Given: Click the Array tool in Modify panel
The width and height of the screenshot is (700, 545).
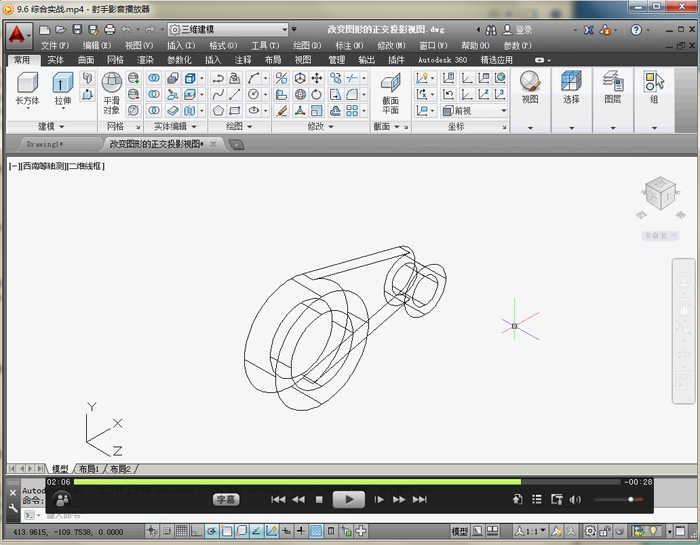Looking at the screenshot, I should click(x=352, y=110).
